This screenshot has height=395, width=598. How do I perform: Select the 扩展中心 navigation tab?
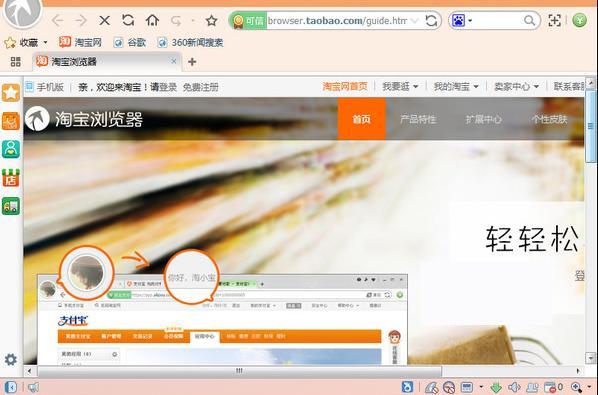point(483,119)
